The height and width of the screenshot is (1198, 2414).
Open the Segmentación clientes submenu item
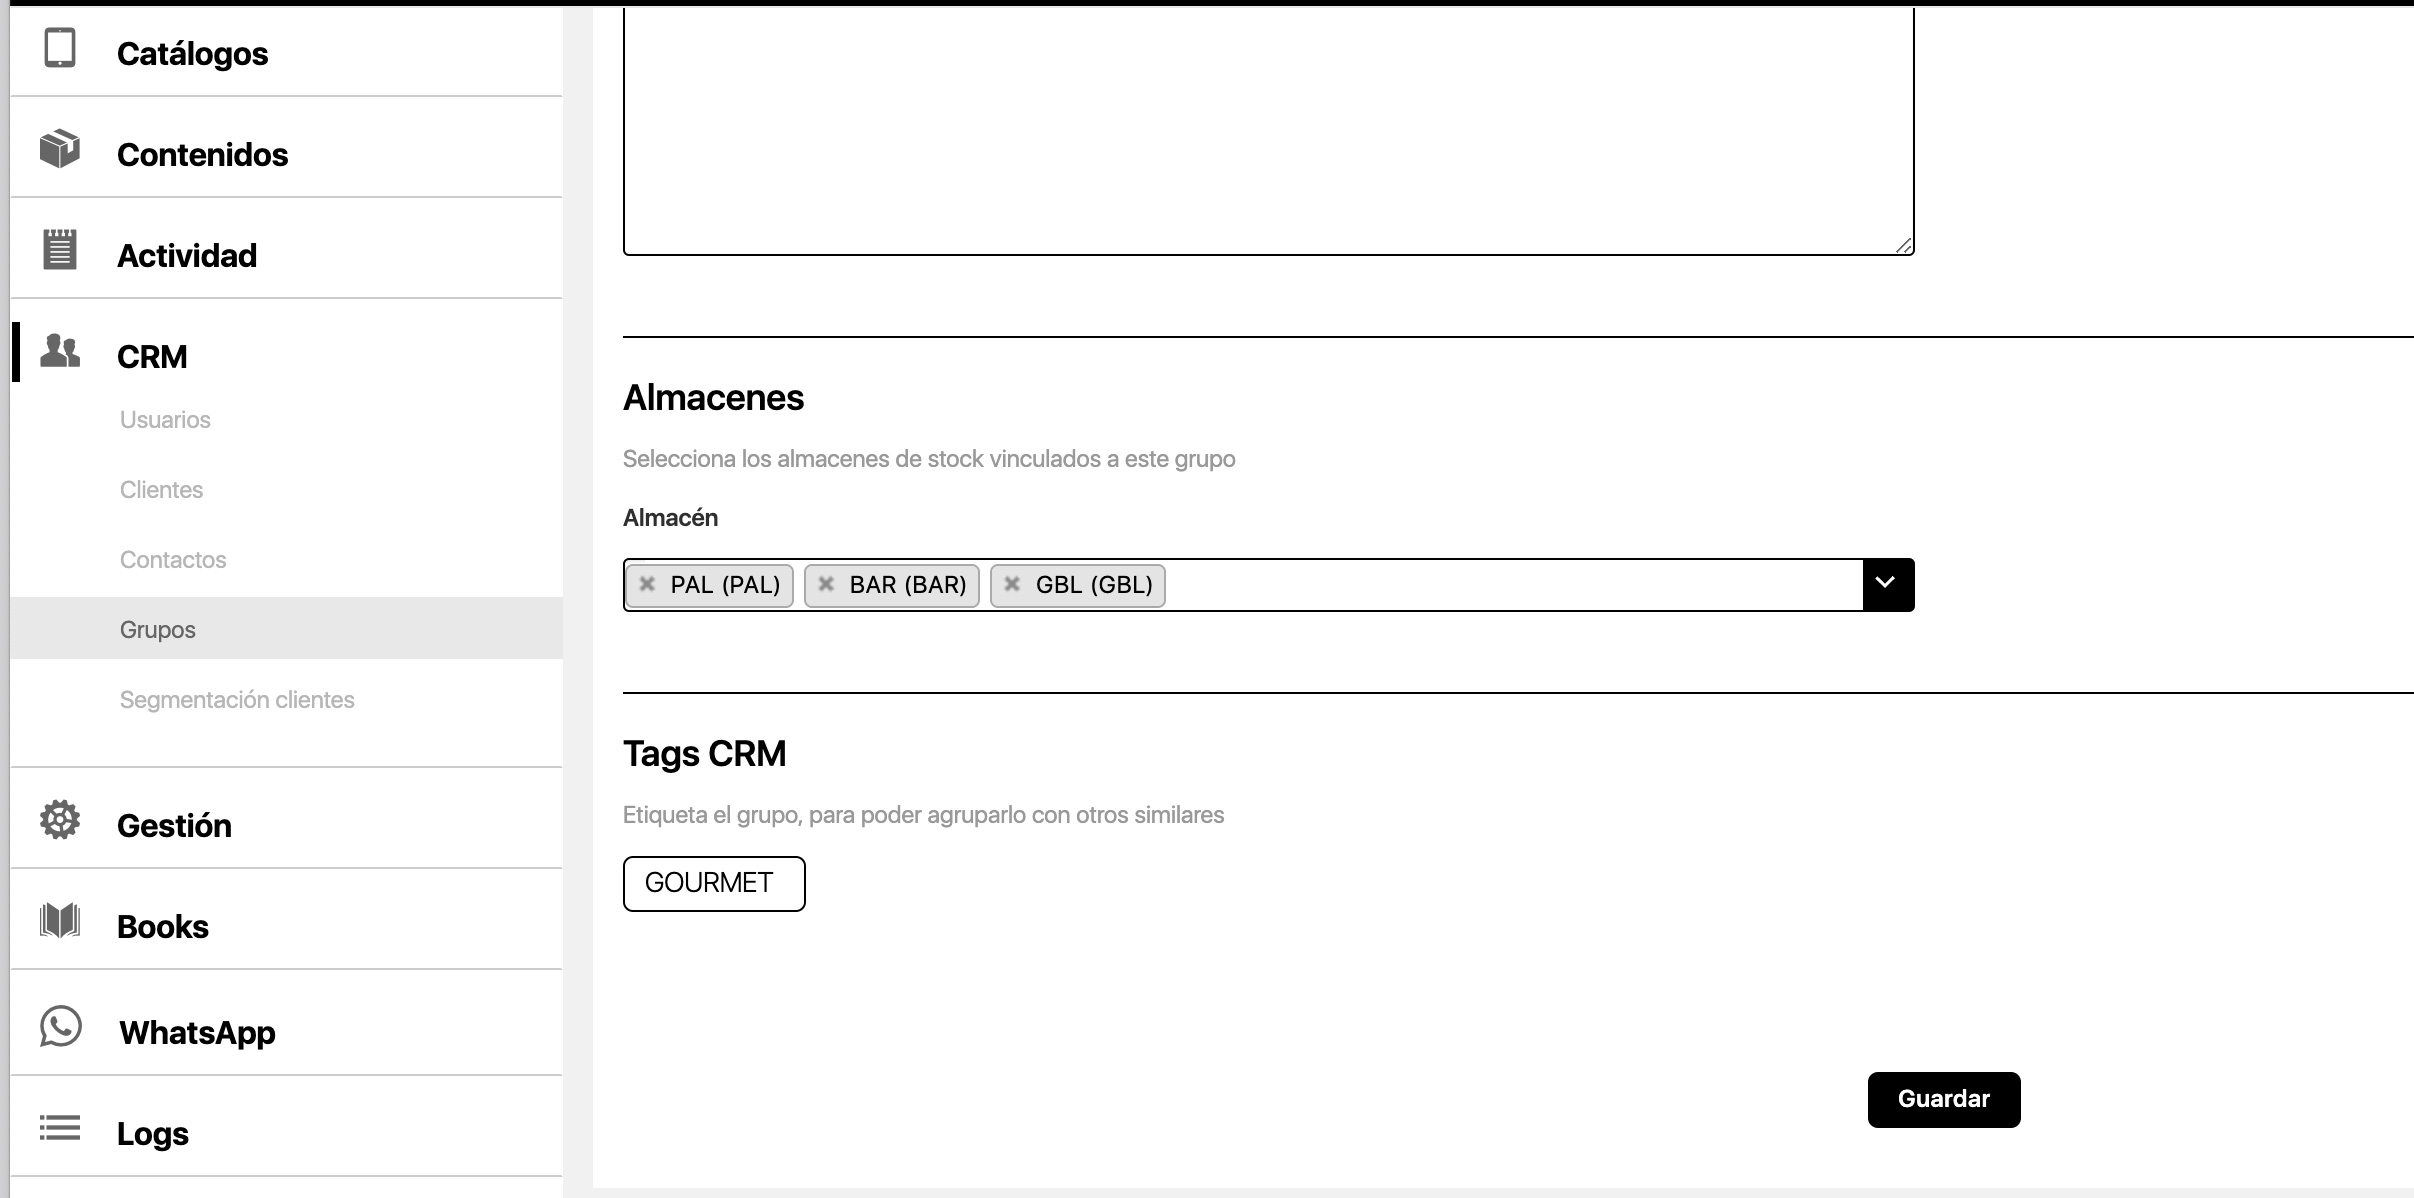[x=239, y=698]
